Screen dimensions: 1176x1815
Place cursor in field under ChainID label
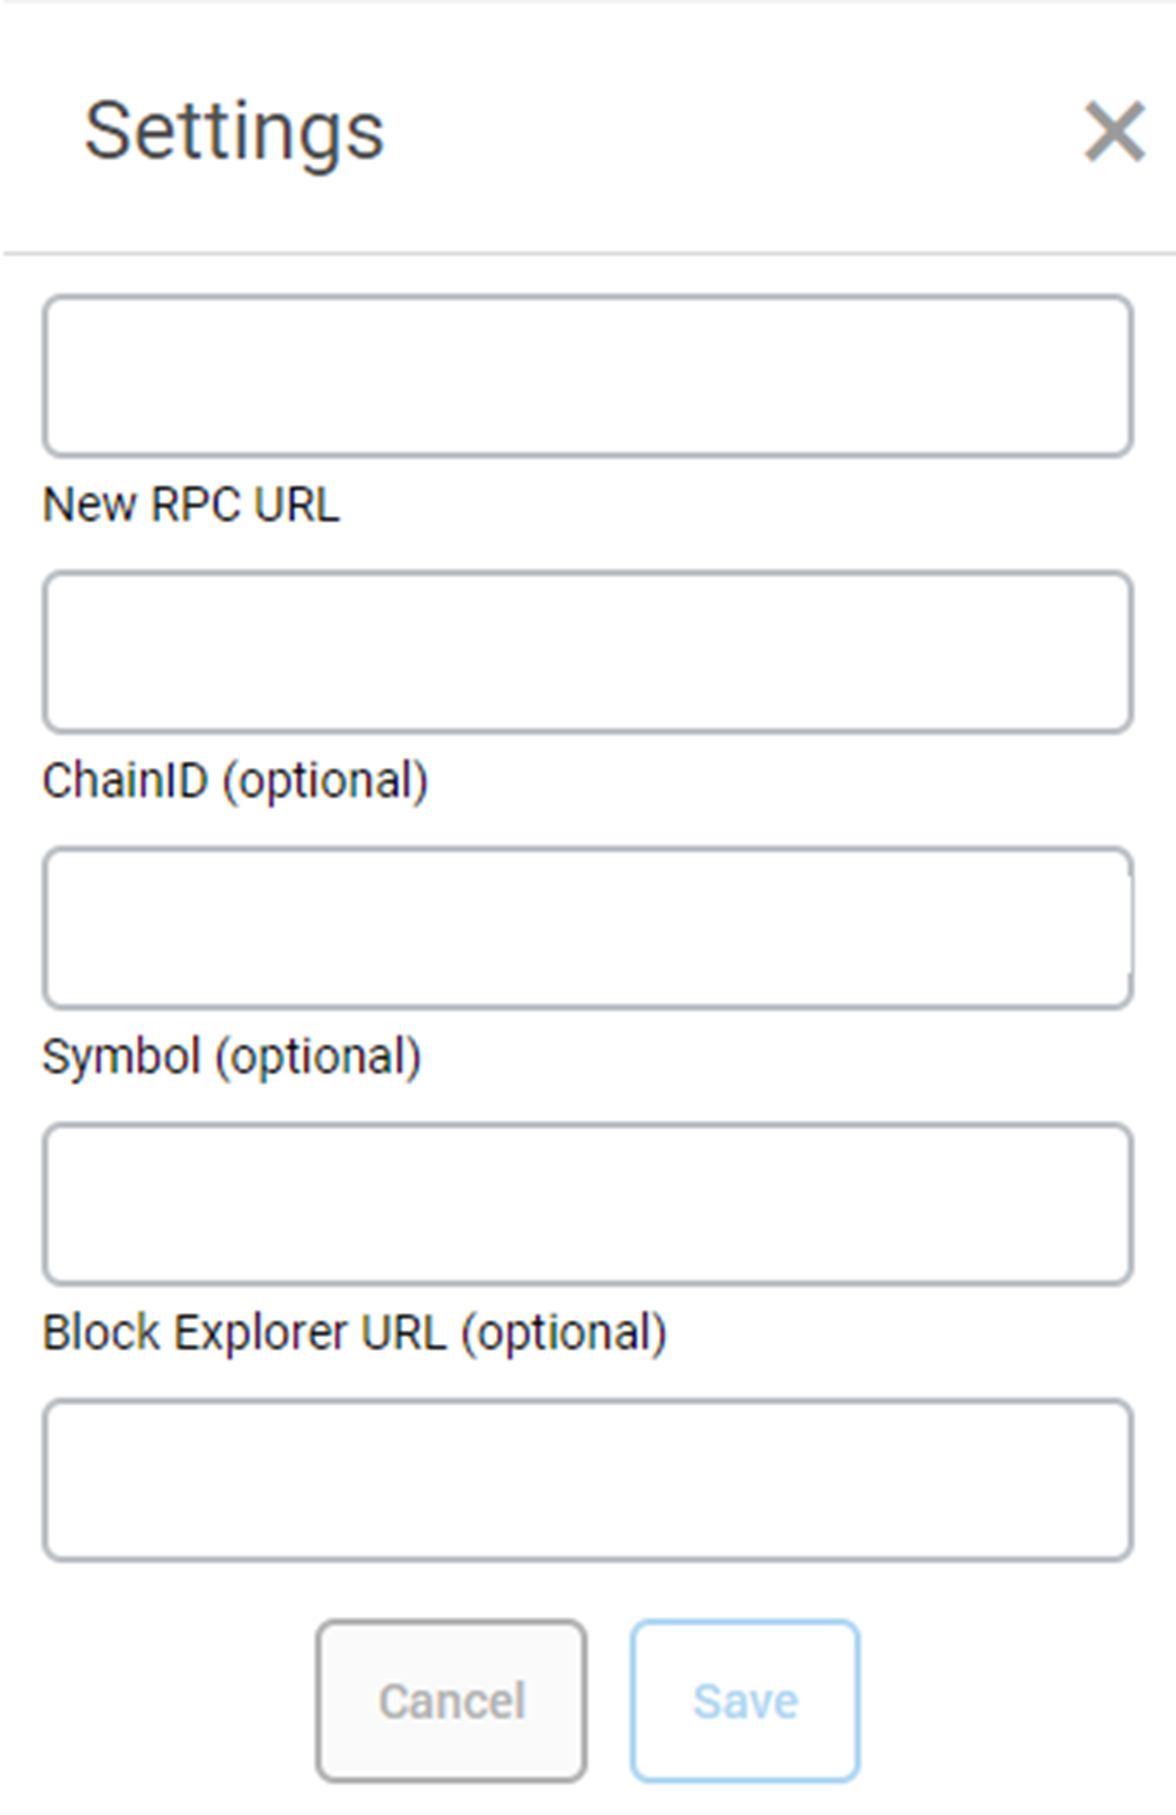pyautogui.click(x=587, y=928)
